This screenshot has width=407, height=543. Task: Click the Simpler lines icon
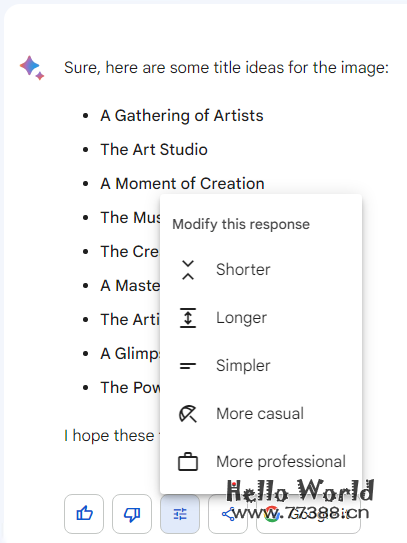[188, 366]
